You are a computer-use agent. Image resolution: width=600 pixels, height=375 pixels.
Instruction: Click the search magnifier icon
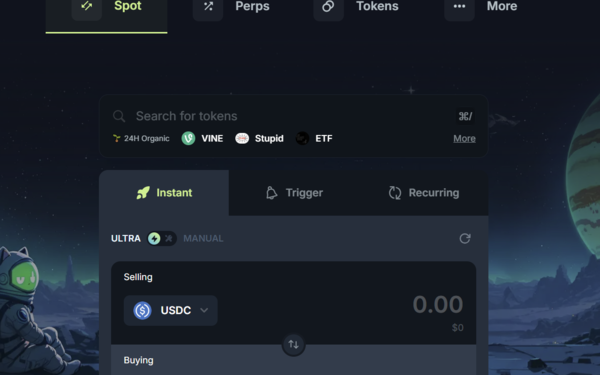coord(119,116)
